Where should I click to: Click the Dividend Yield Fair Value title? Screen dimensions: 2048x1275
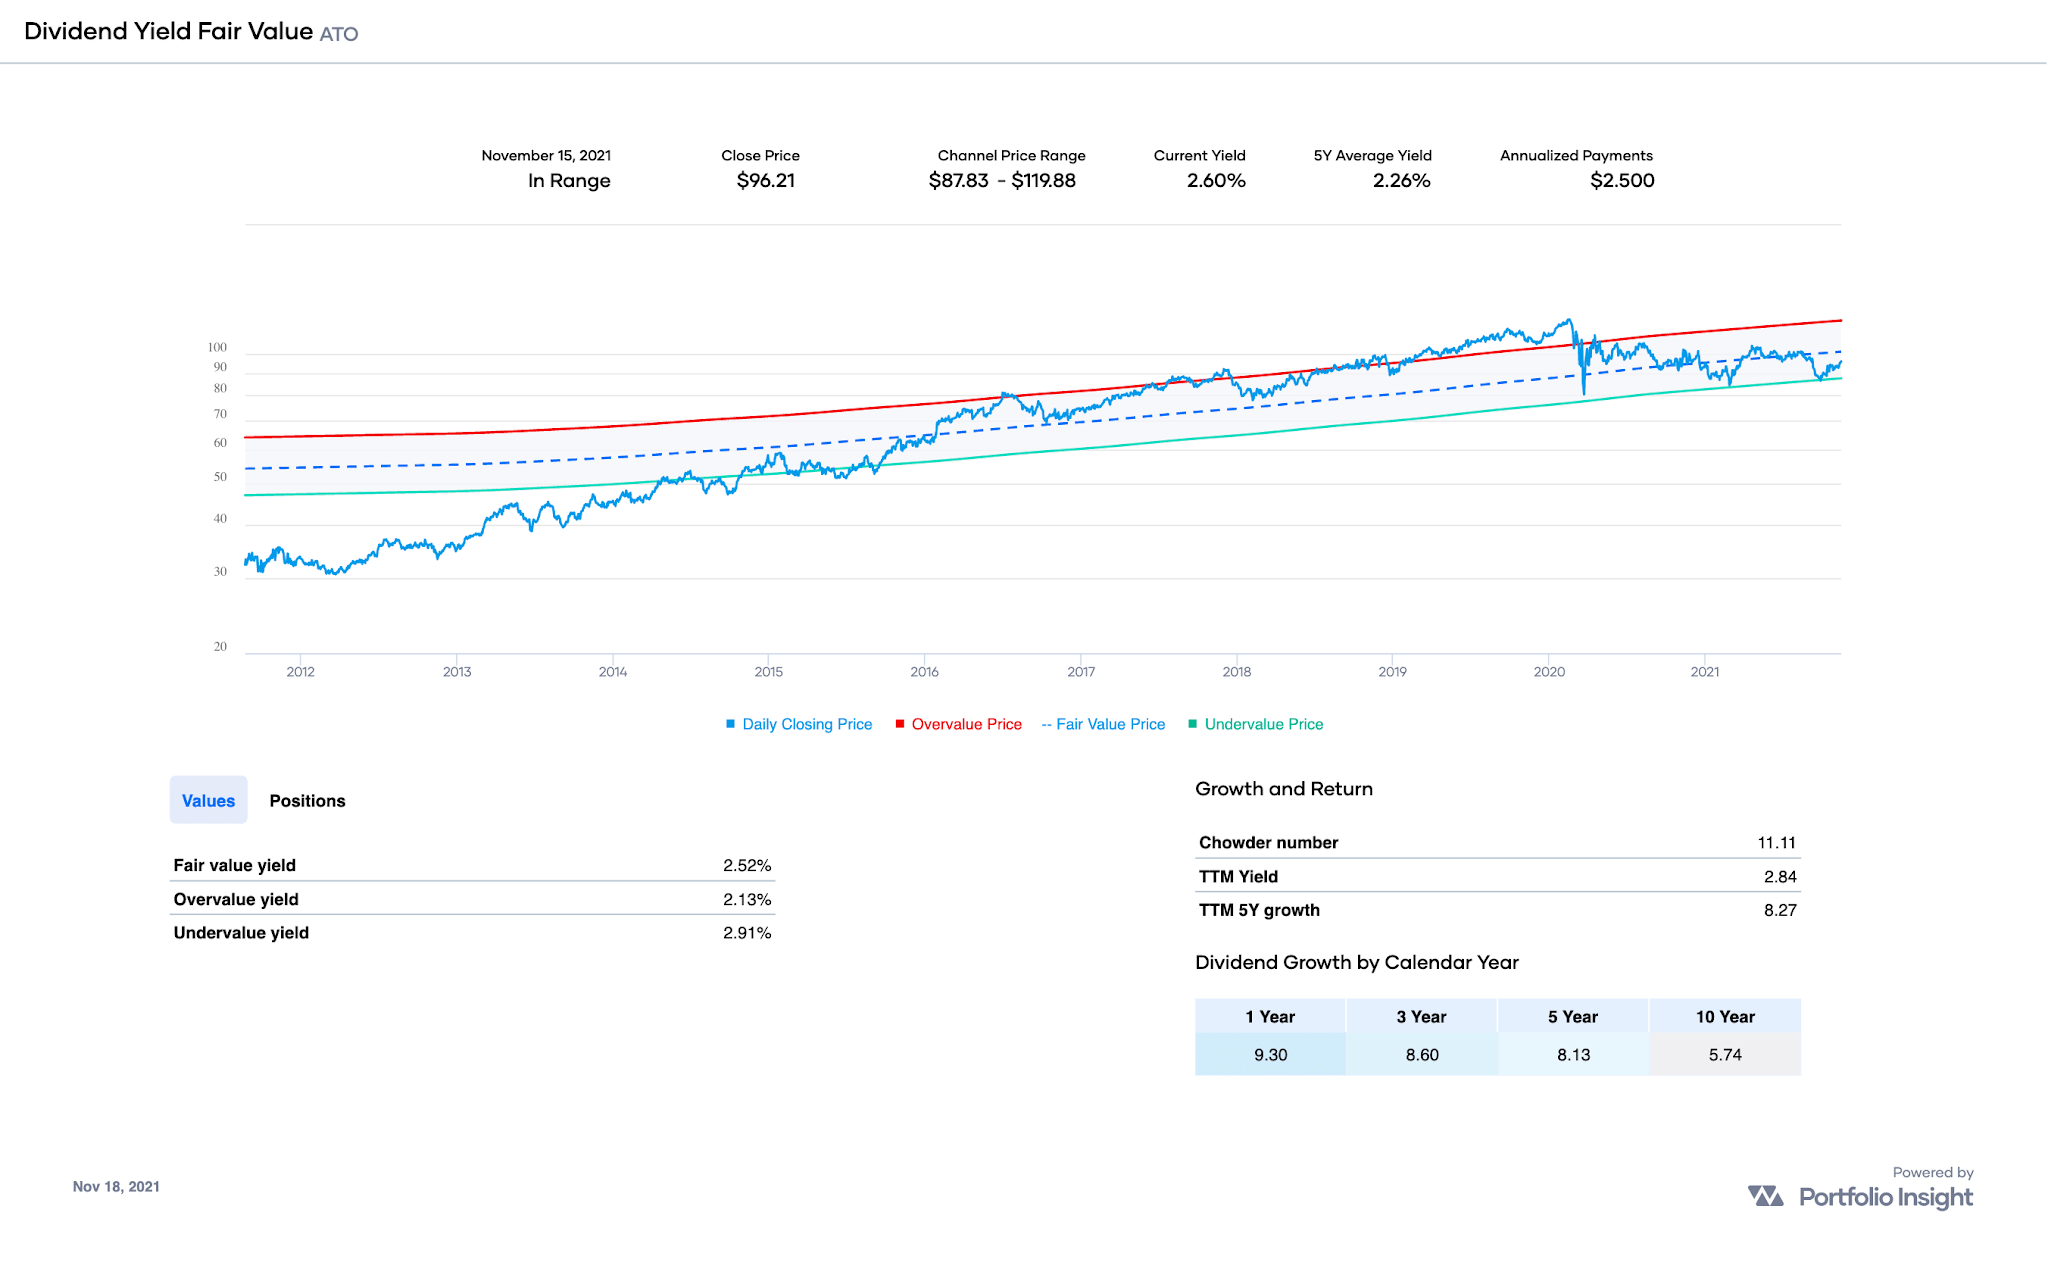click(x=168, y=31)
